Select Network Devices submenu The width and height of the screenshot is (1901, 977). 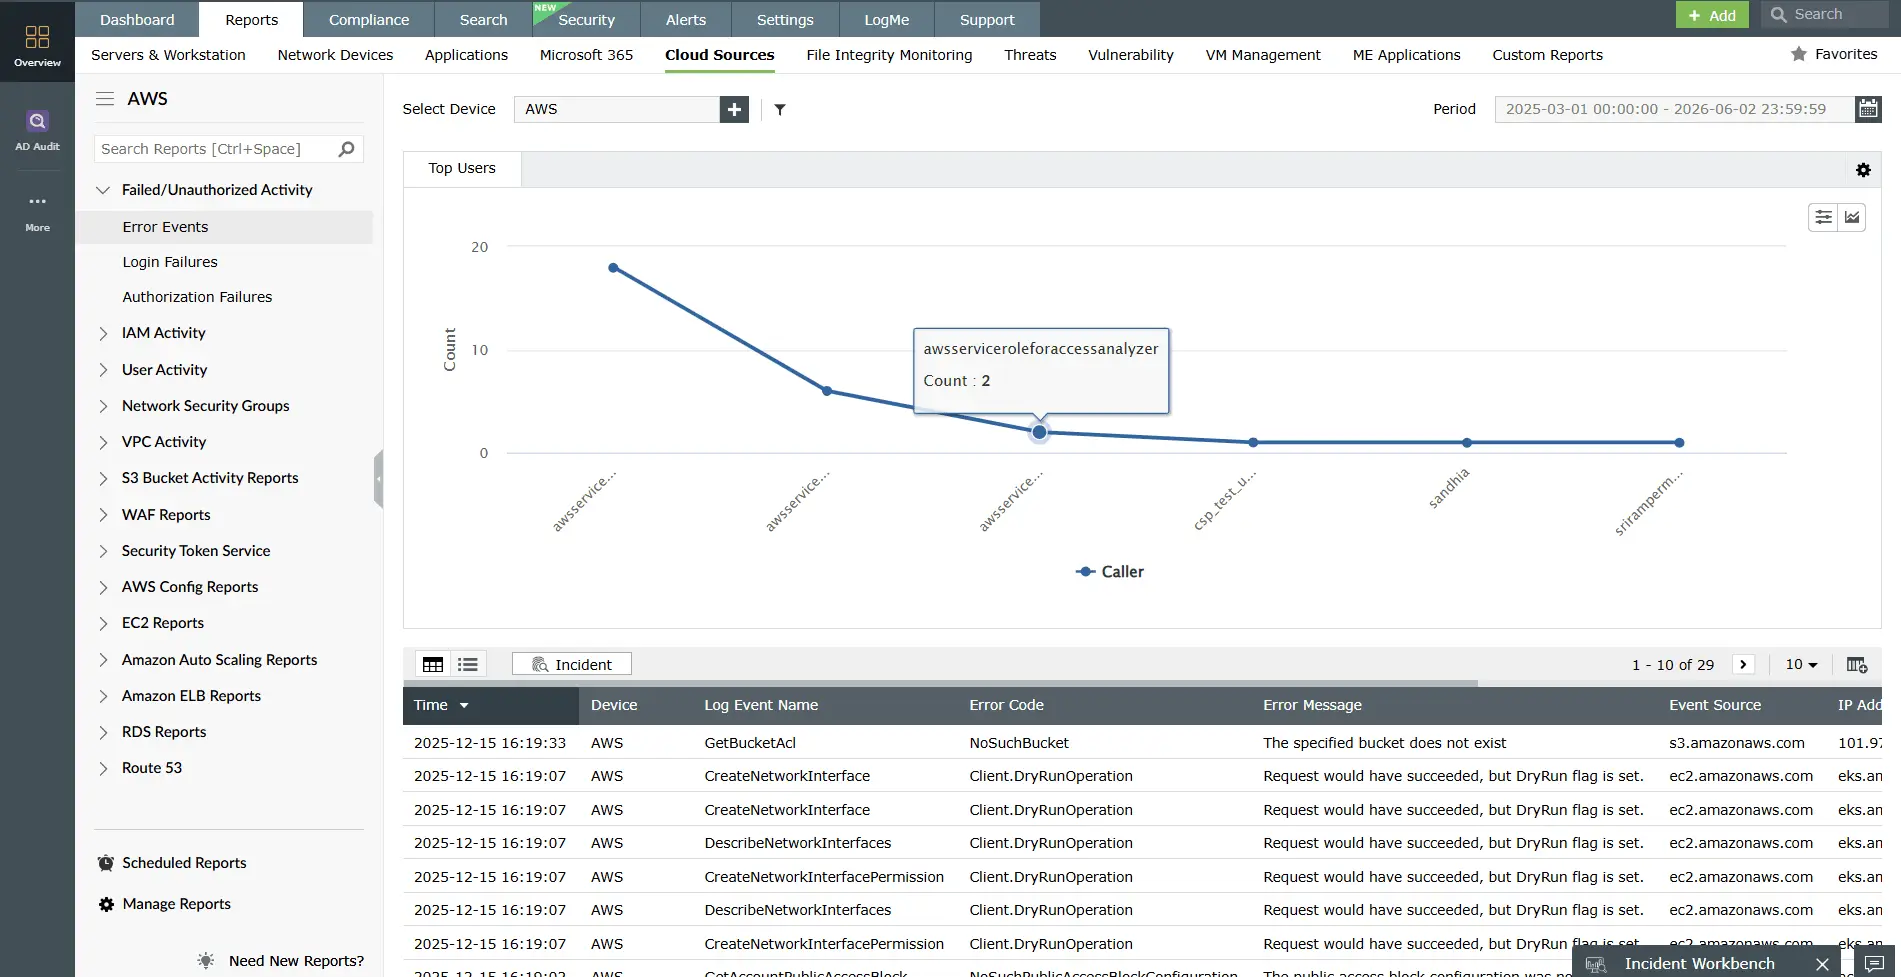(x=335, y=55)
